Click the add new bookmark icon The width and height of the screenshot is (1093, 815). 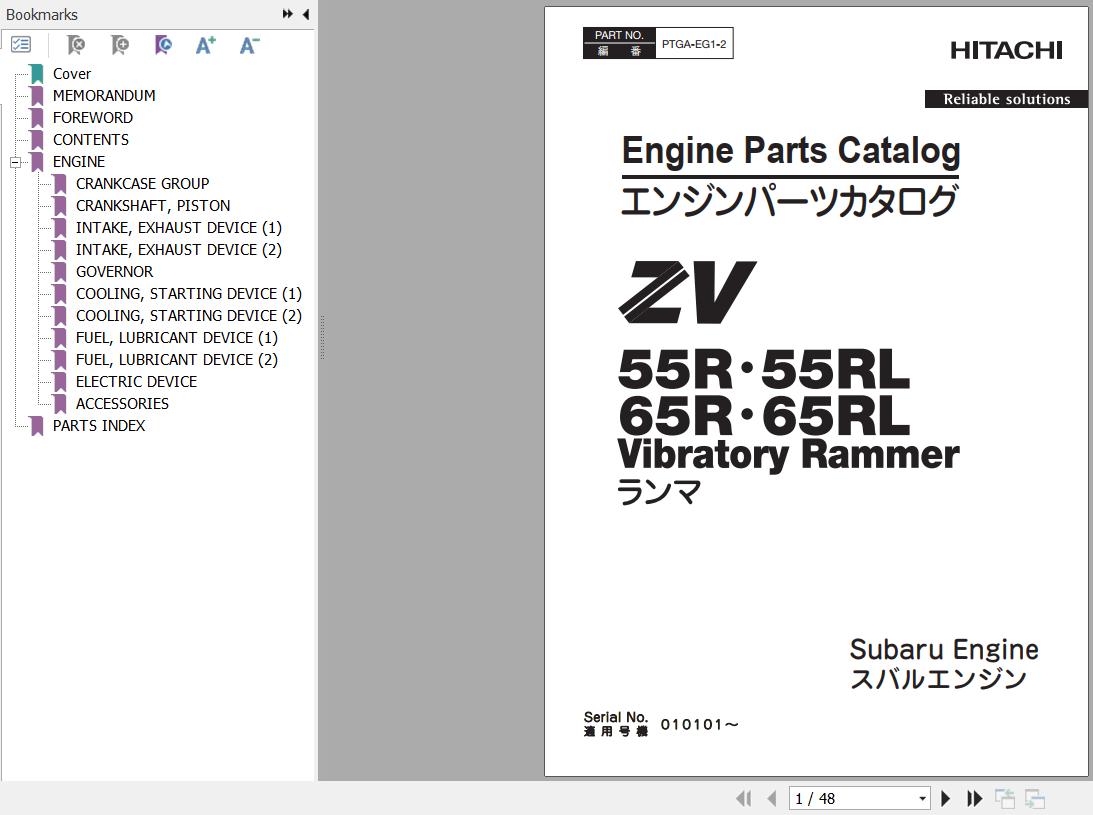(119, 45)
